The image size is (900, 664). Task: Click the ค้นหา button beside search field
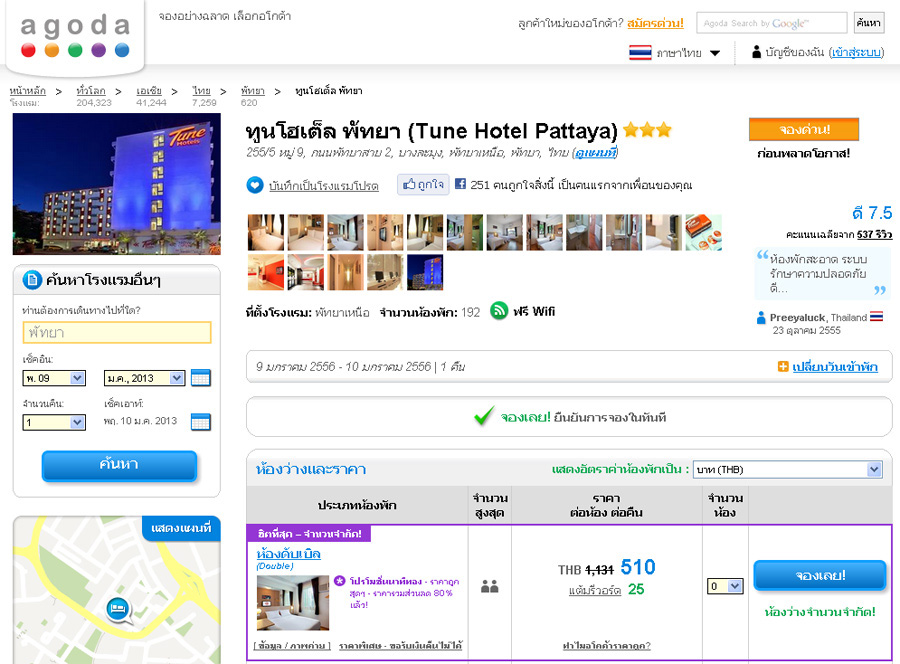[x=868, y=23]
